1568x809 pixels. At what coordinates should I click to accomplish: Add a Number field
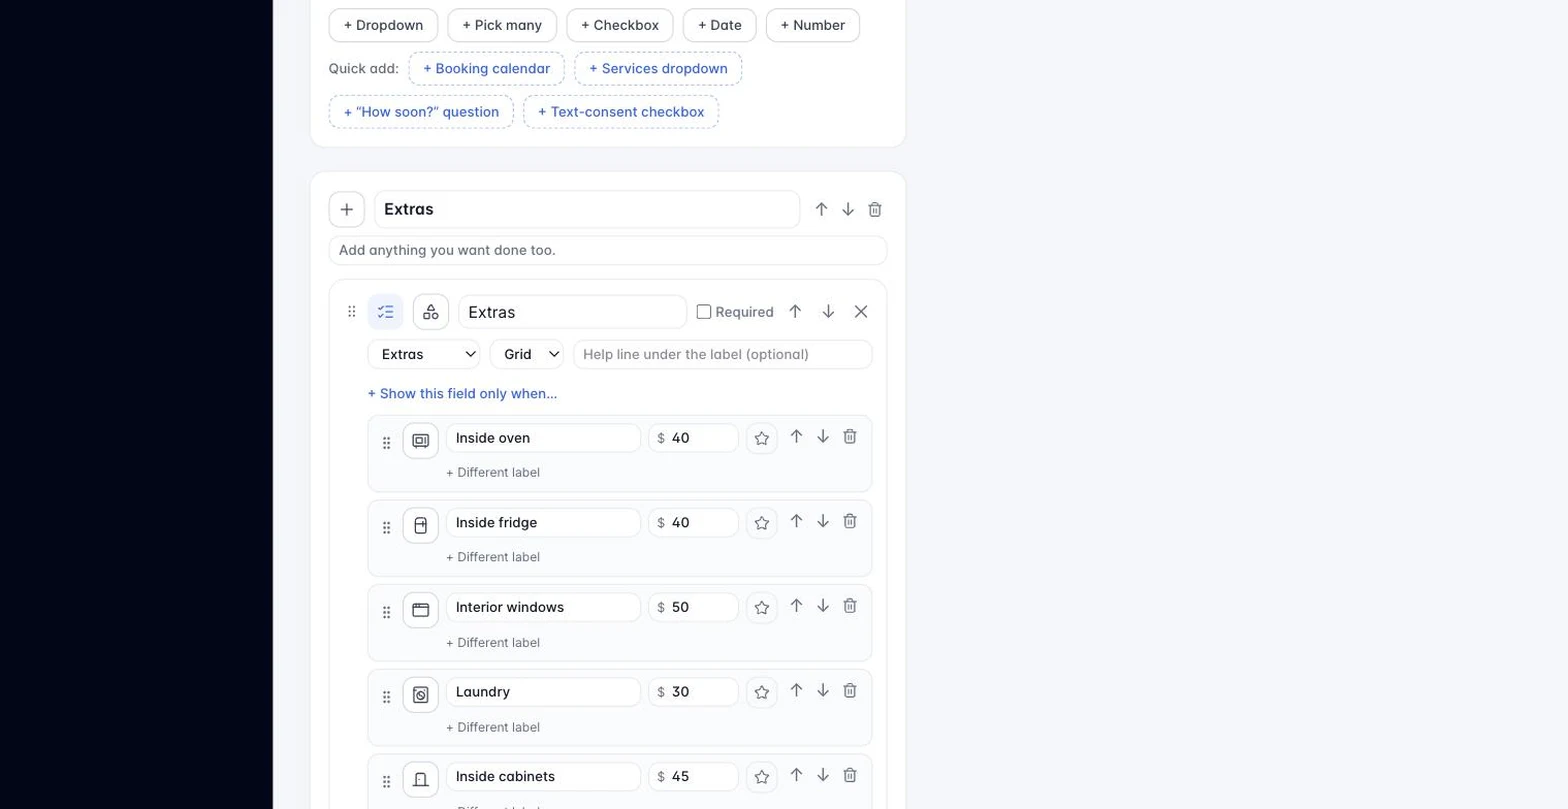[813, 25]
